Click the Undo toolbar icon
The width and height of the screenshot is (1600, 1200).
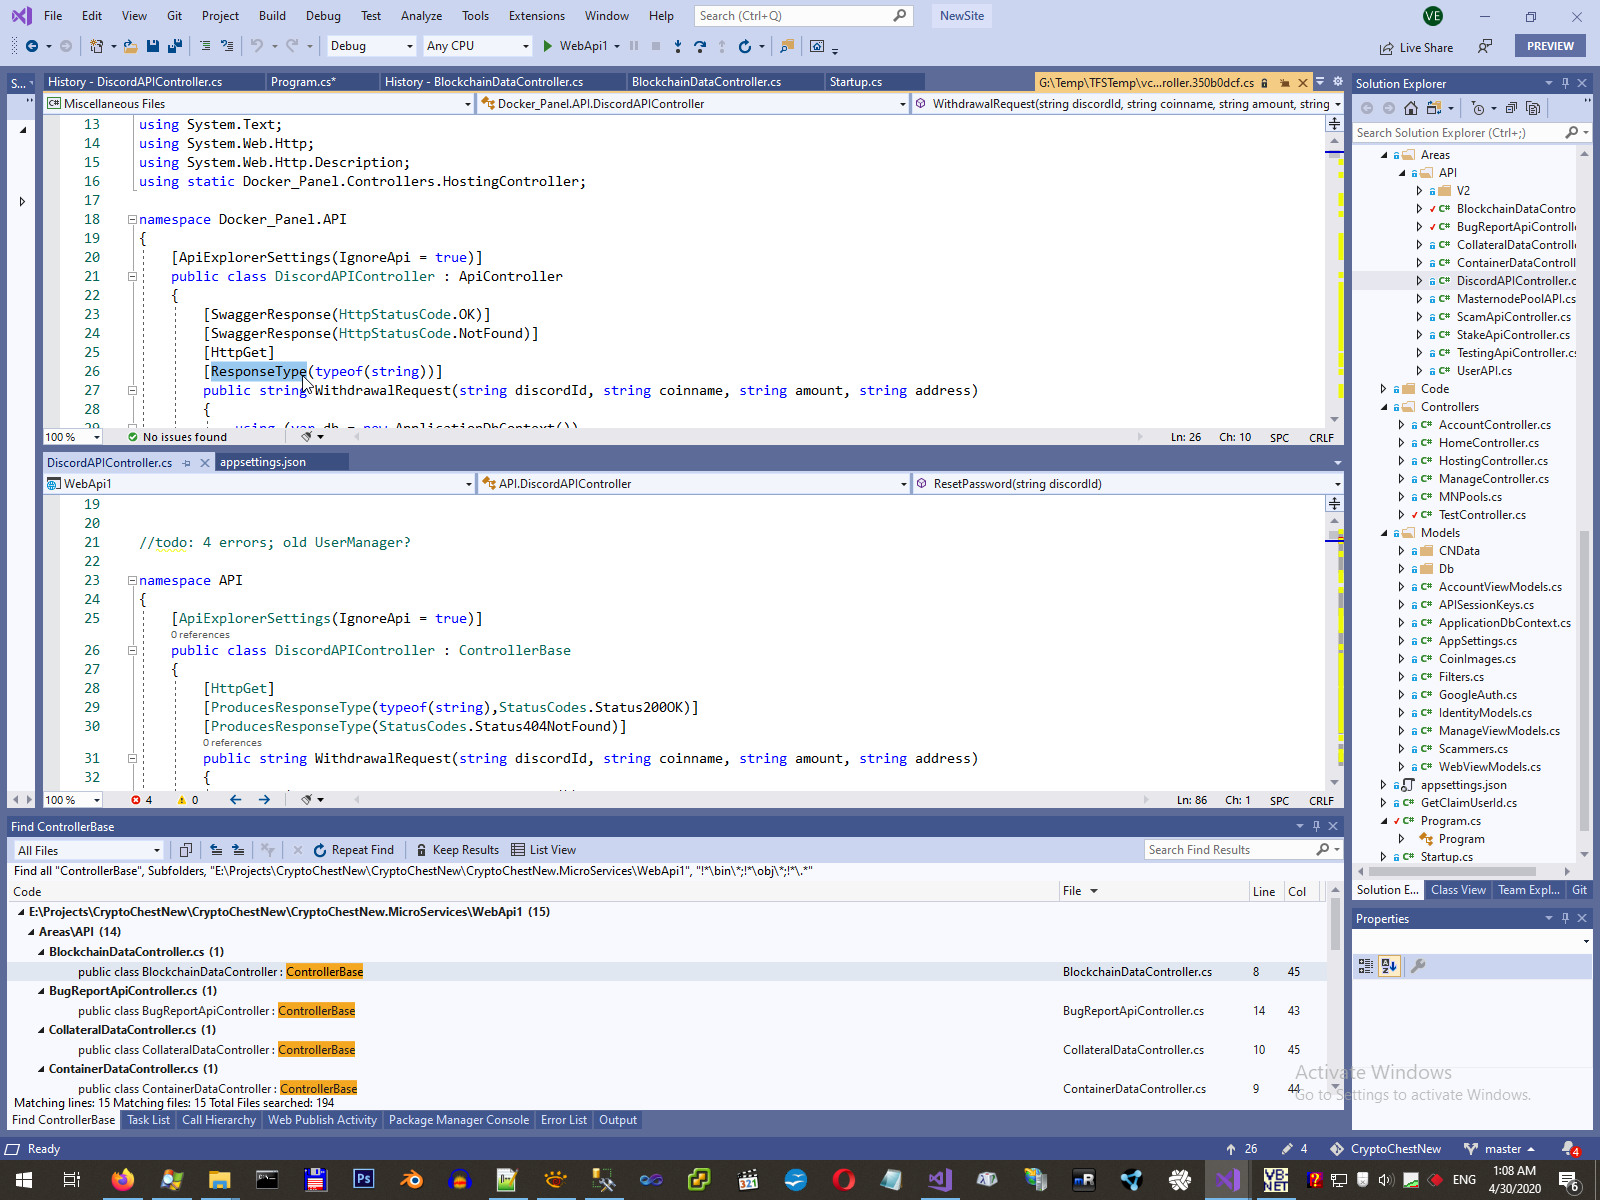pos(257,46)
